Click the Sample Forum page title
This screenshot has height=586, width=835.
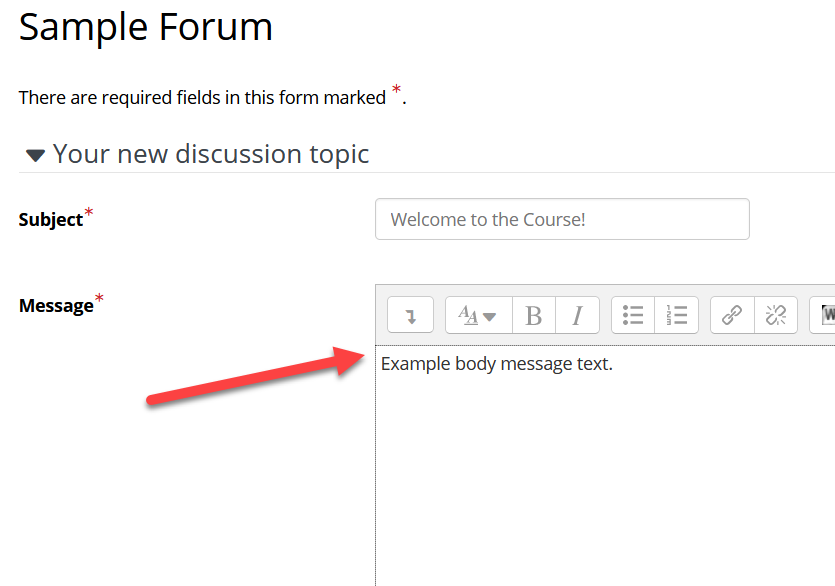pyautogui.click(x=146, y=27)
